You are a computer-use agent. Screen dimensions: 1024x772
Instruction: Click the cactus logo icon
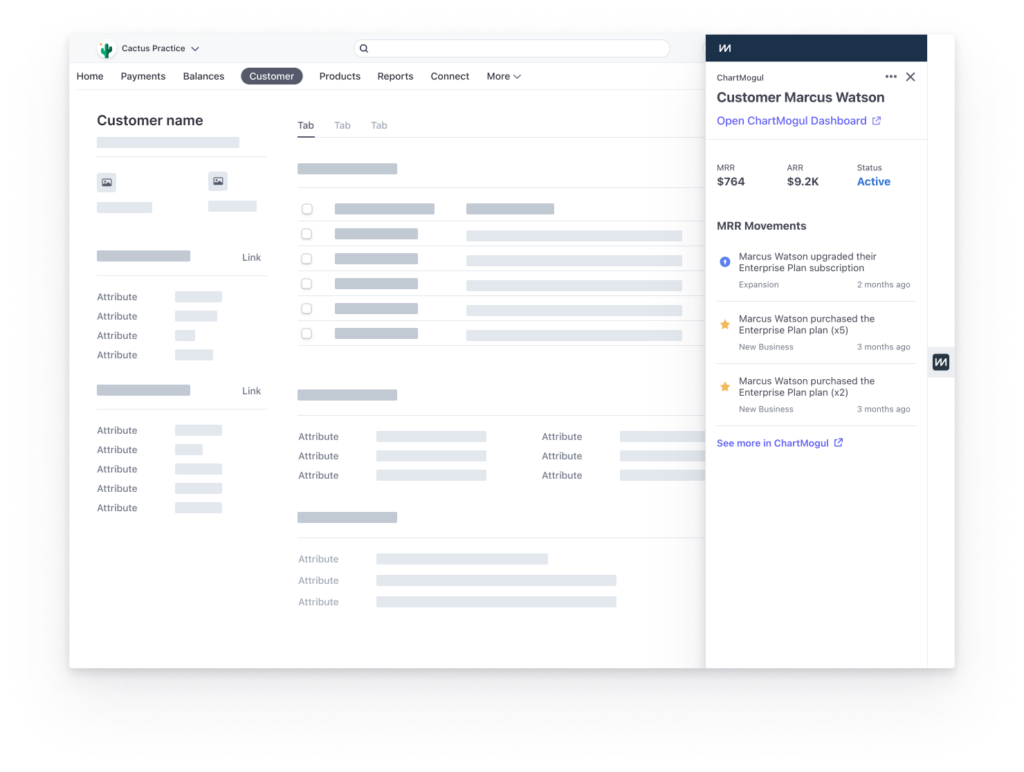[106, 49]
